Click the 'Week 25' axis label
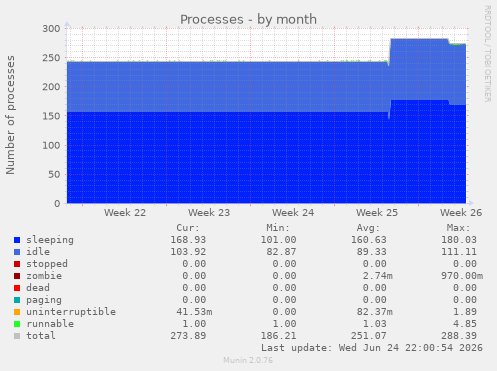The image size is (497, 371). 377,213
